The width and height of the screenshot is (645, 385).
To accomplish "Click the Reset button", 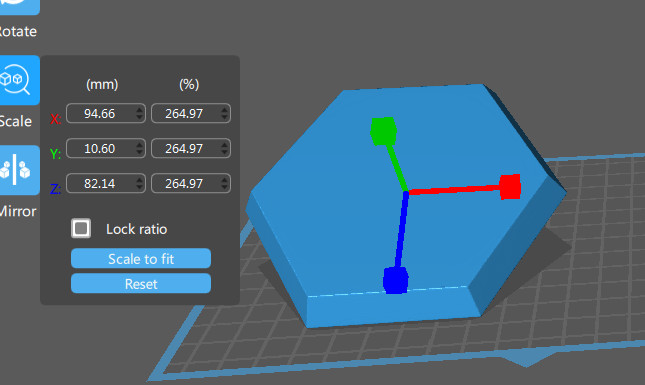I will point(141,284).
